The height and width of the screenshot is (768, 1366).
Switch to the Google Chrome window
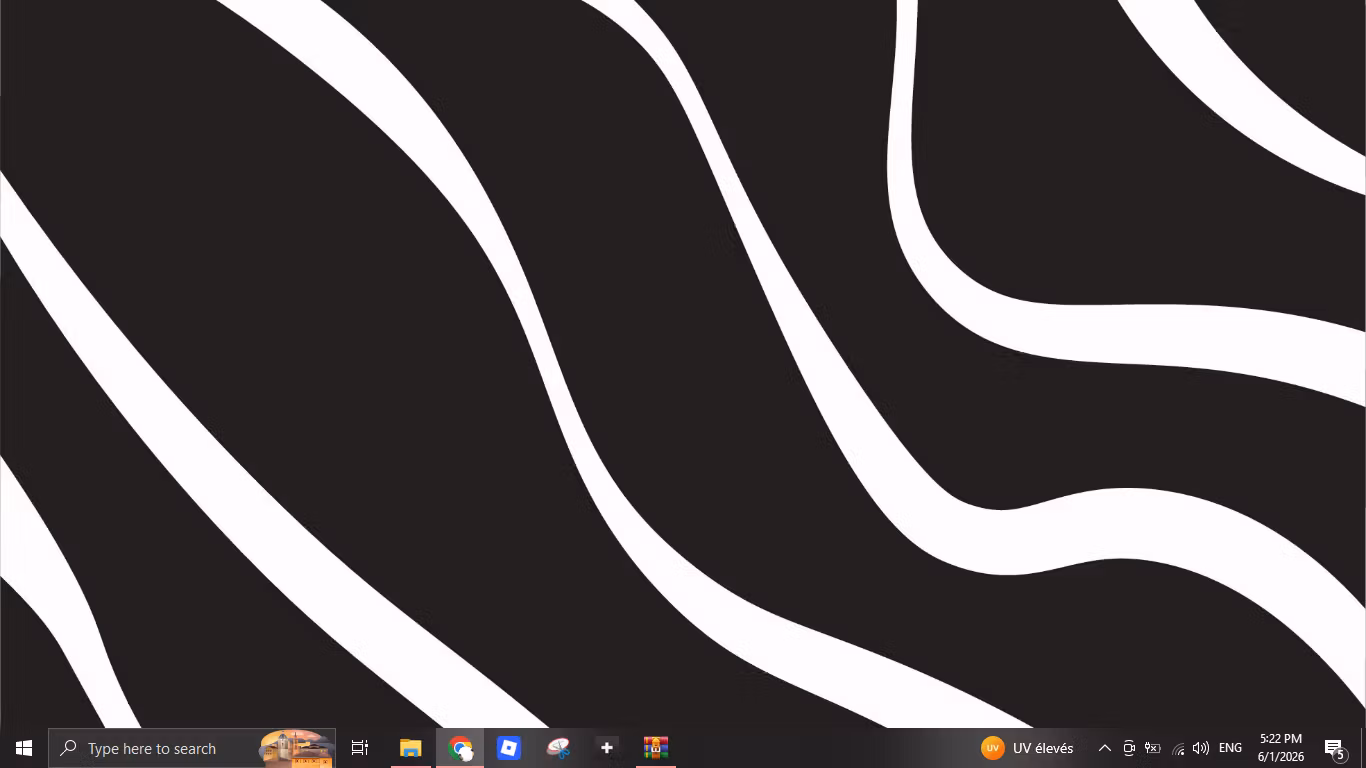(460, 748)
